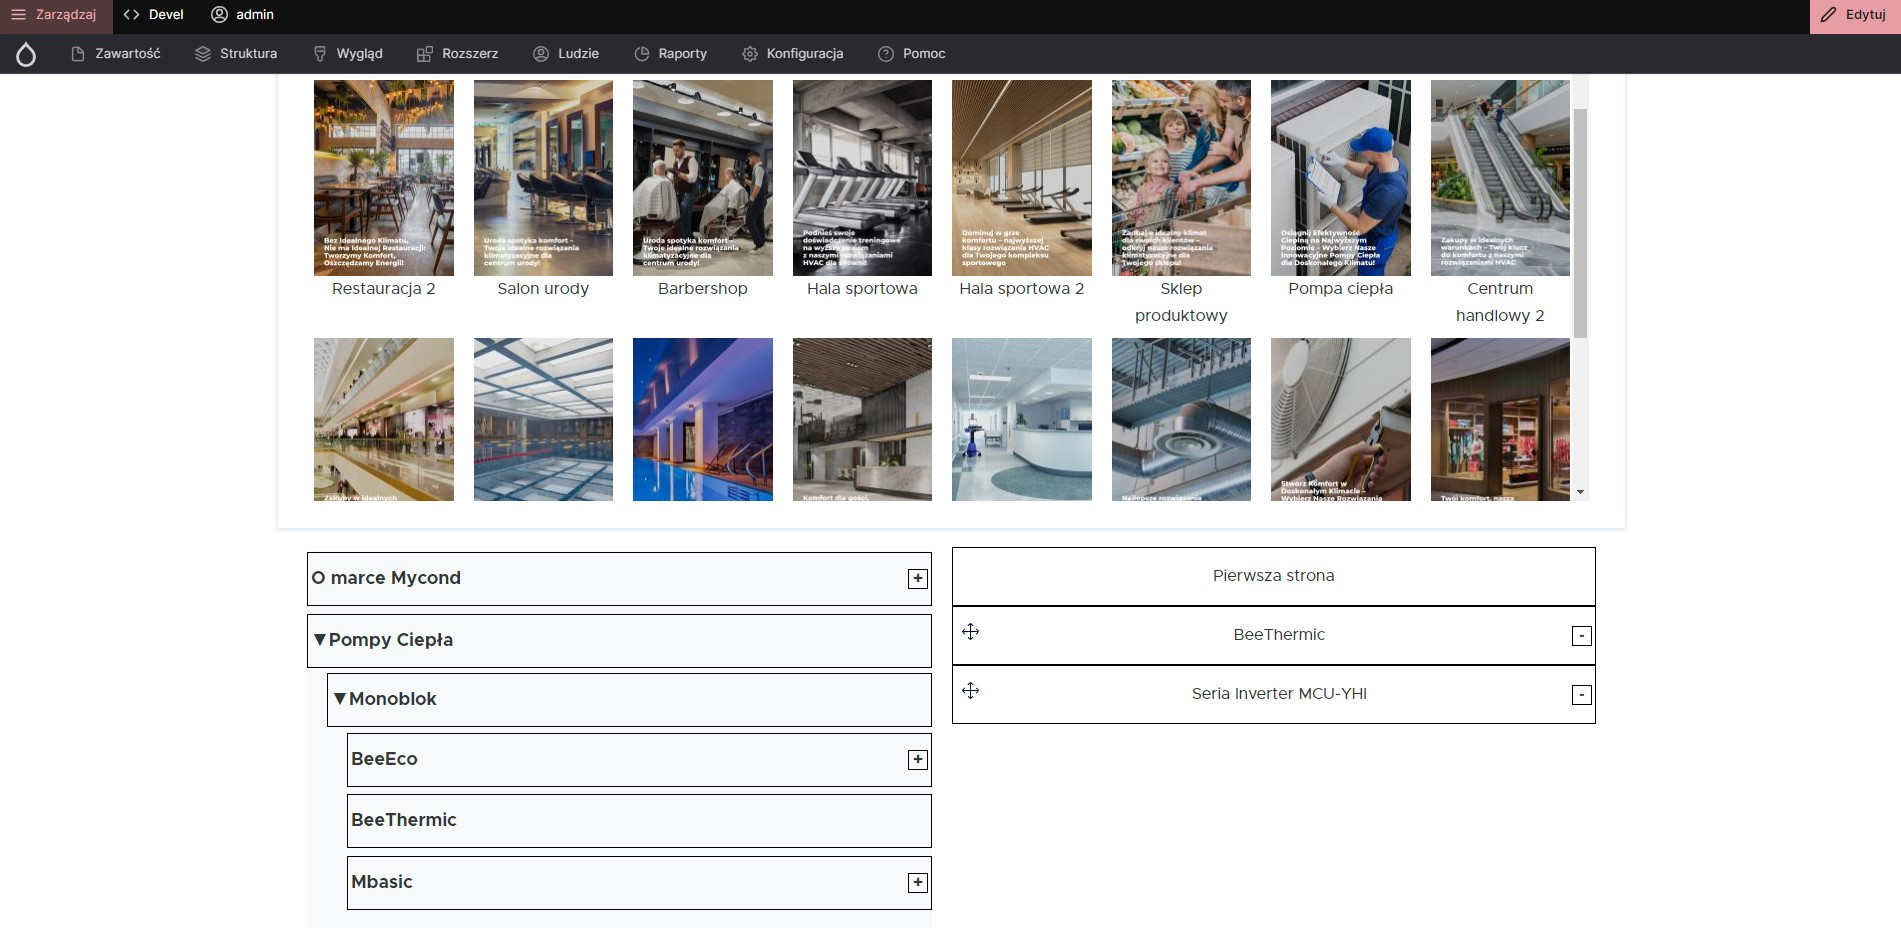Open the Zawartość menu
Screen dimensions: 1901x928
[x=116, y=54]
